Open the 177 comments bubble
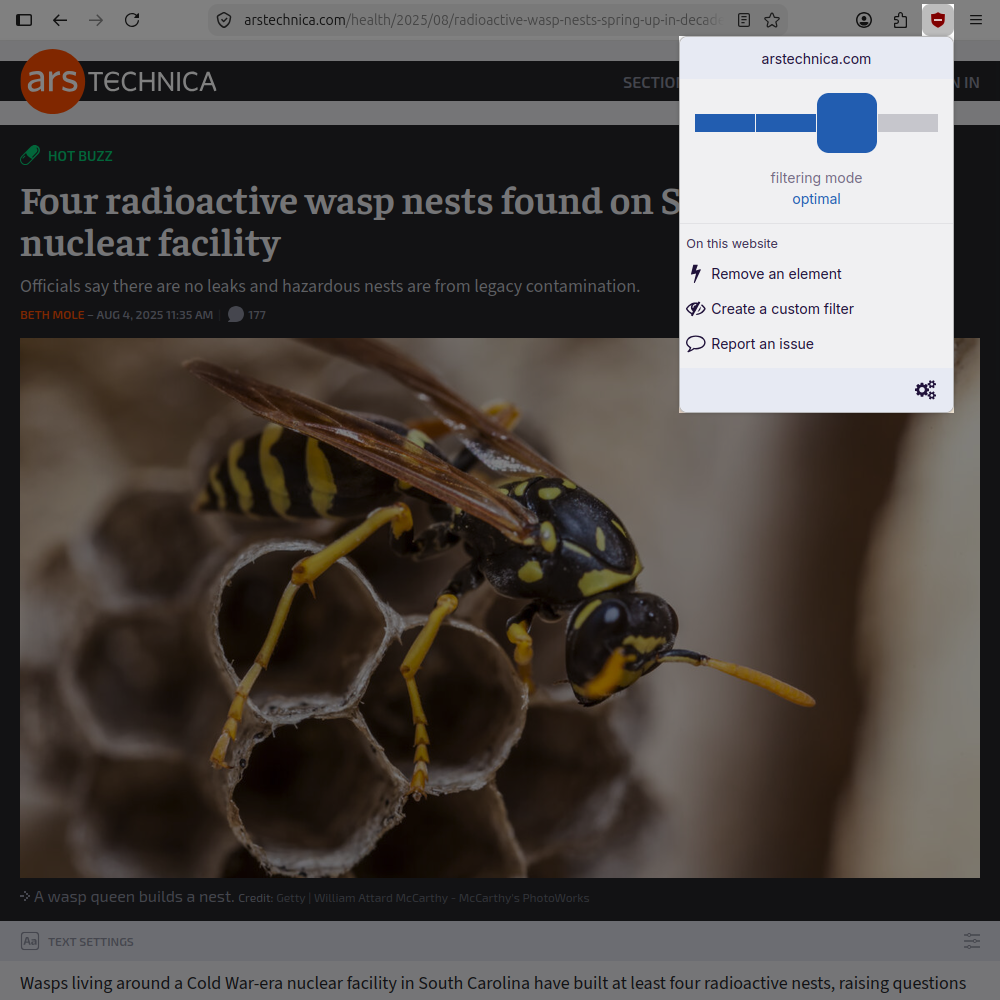The height and width of the screenshot is (1000, 1000). [x=247, y=314]
